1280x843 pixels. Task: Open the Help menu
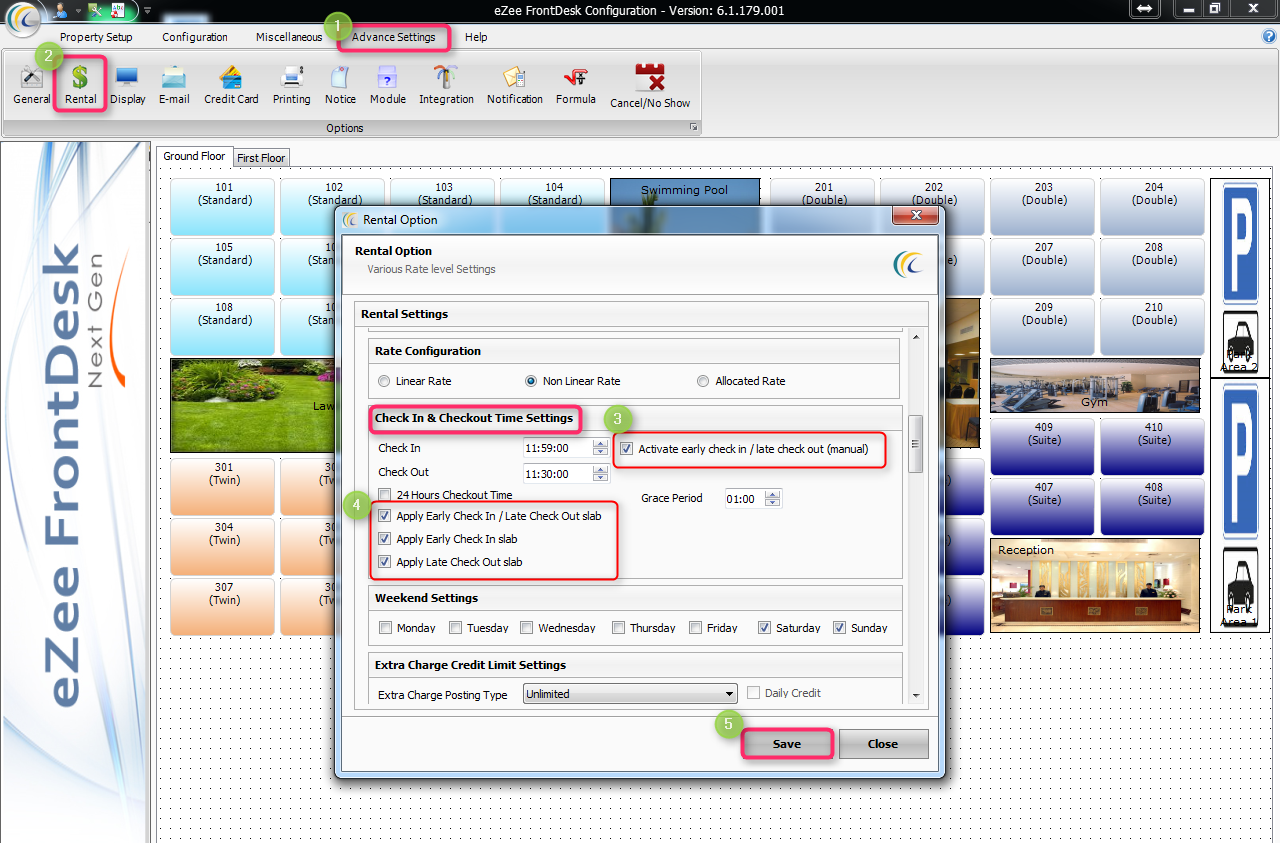click(476, 37)
